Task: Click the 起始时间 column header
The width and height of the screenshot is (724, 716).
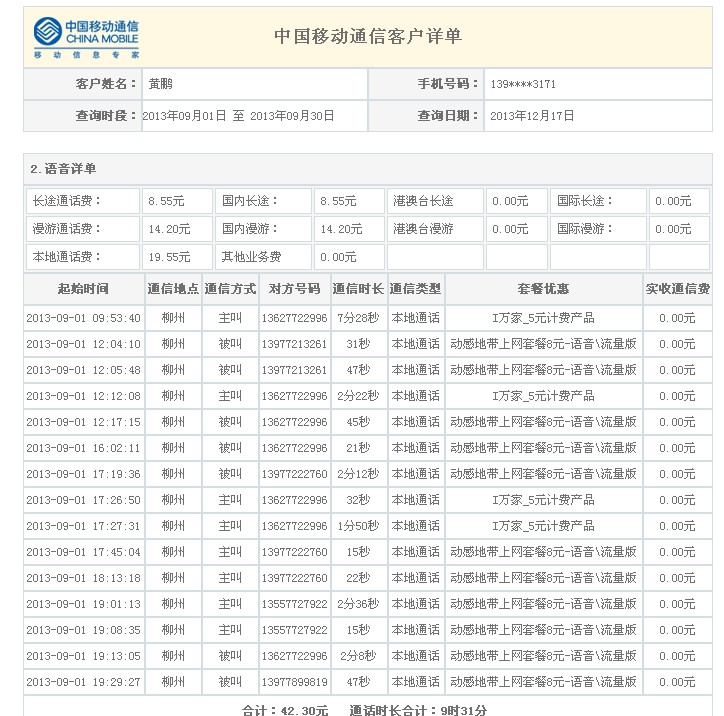Action: tap(83, 289)
